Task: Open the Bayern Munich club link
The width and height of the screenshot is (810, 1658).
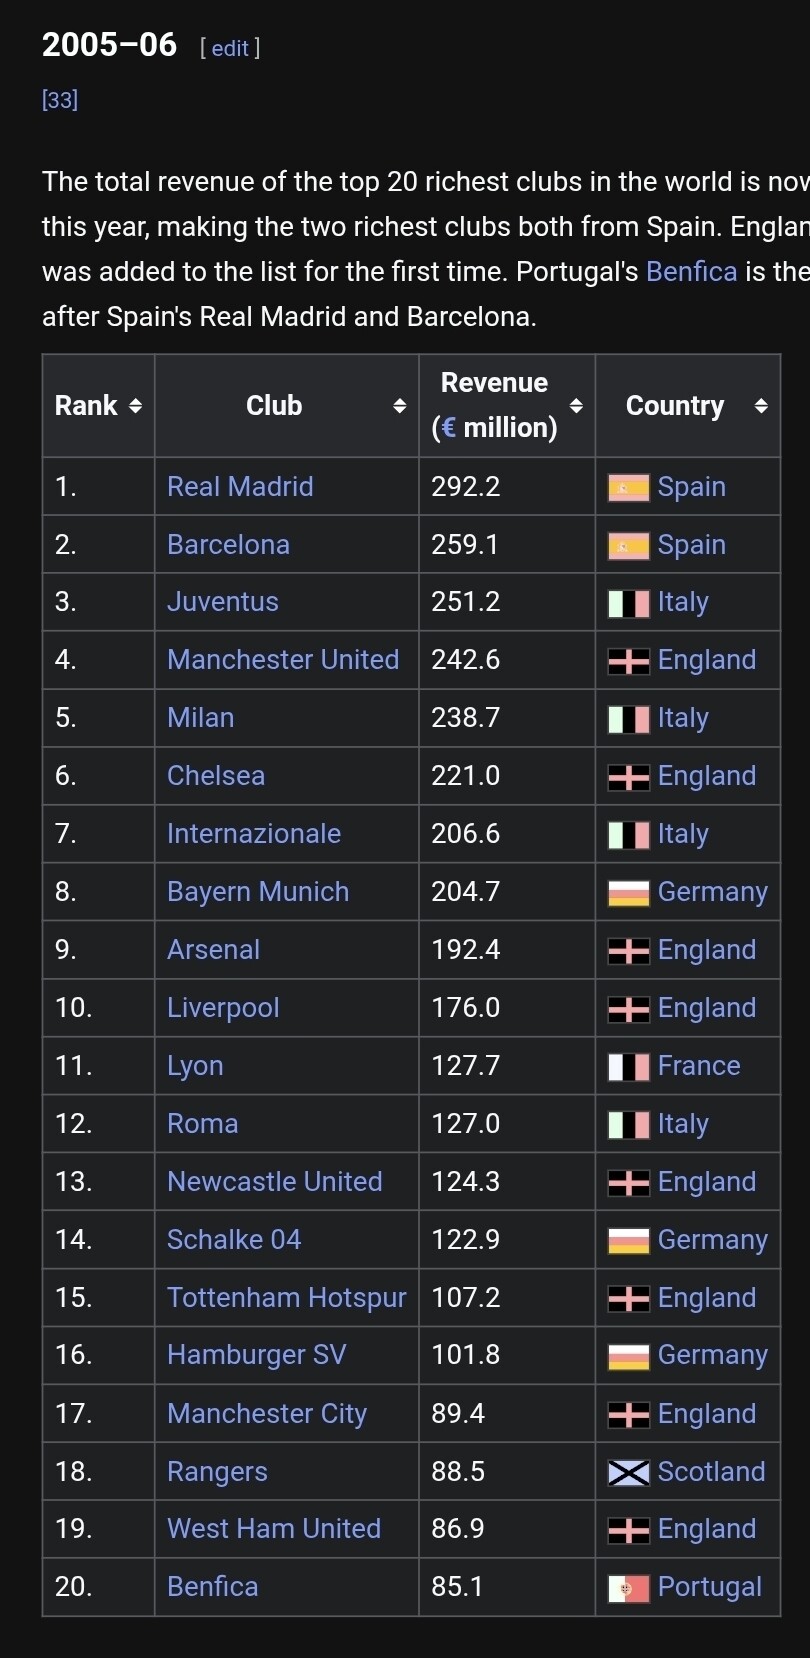Action: click(258, 892)
